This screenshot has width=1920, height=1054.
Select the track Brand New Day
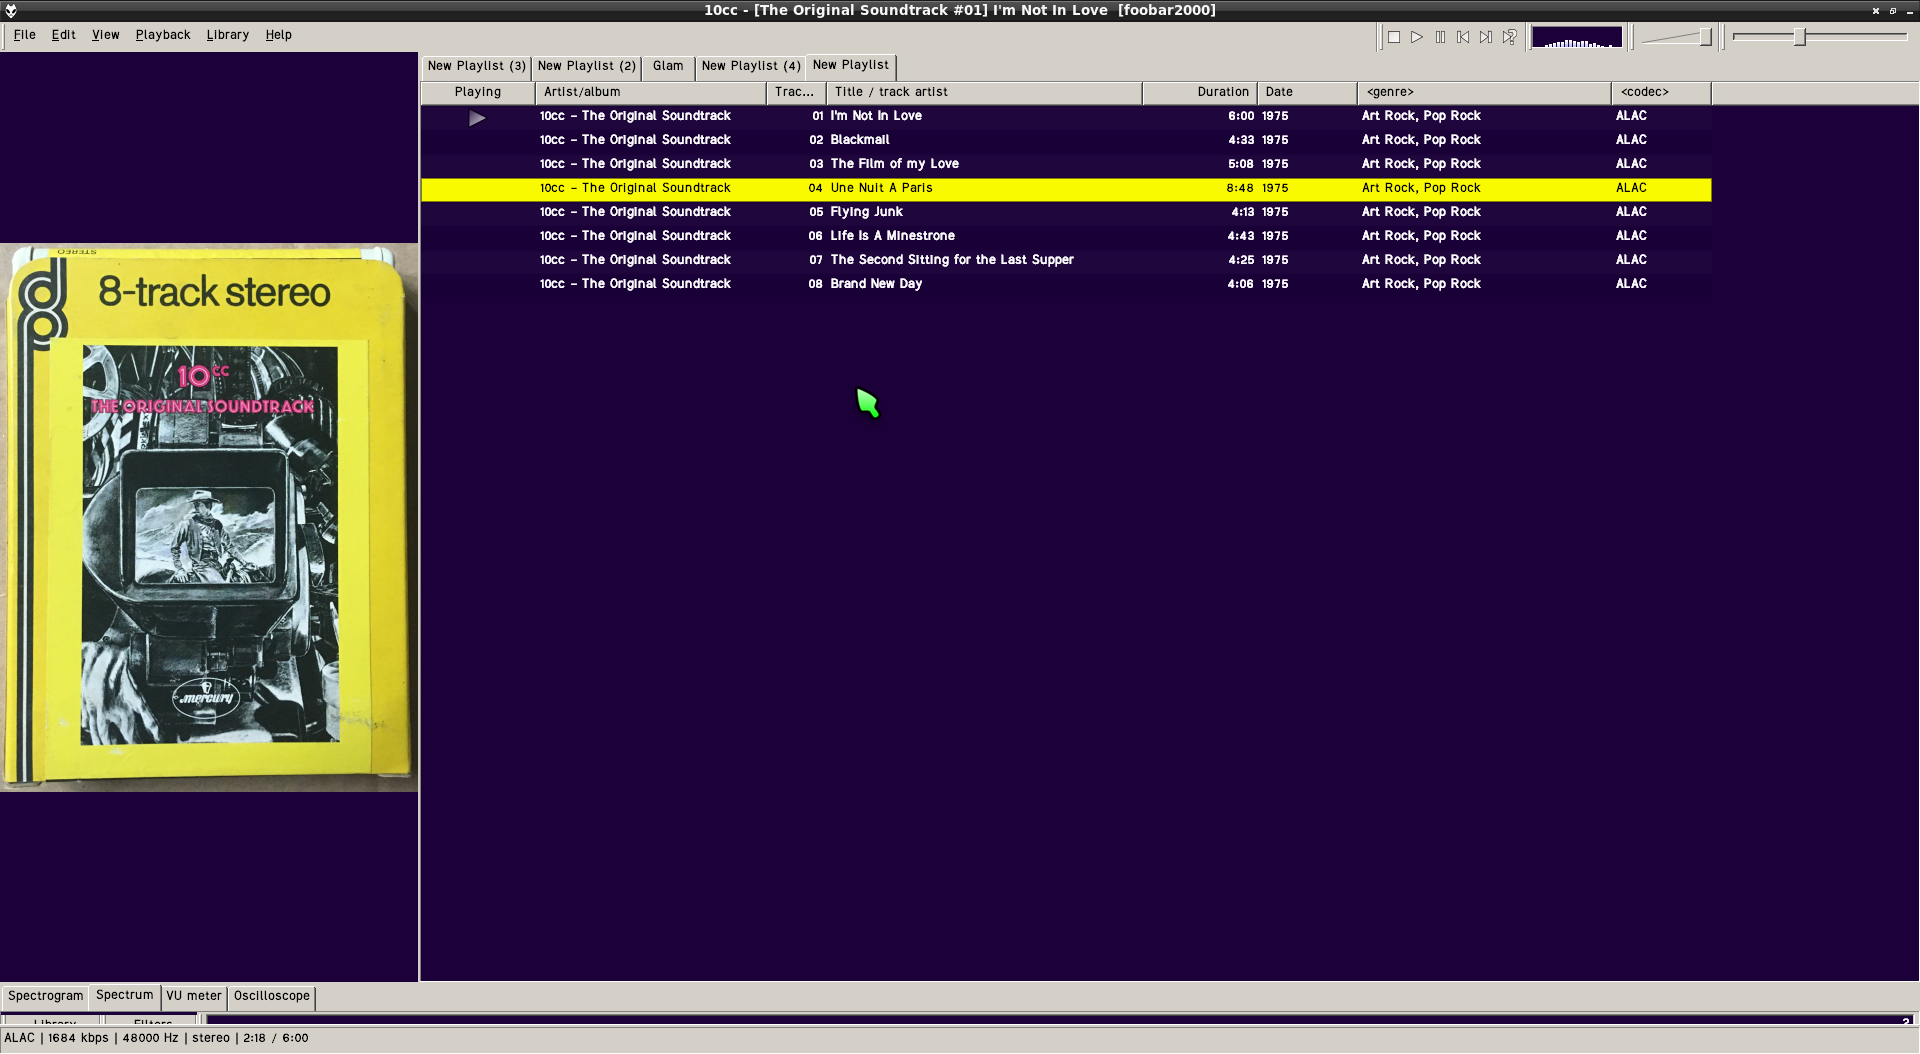(1066, 284)
